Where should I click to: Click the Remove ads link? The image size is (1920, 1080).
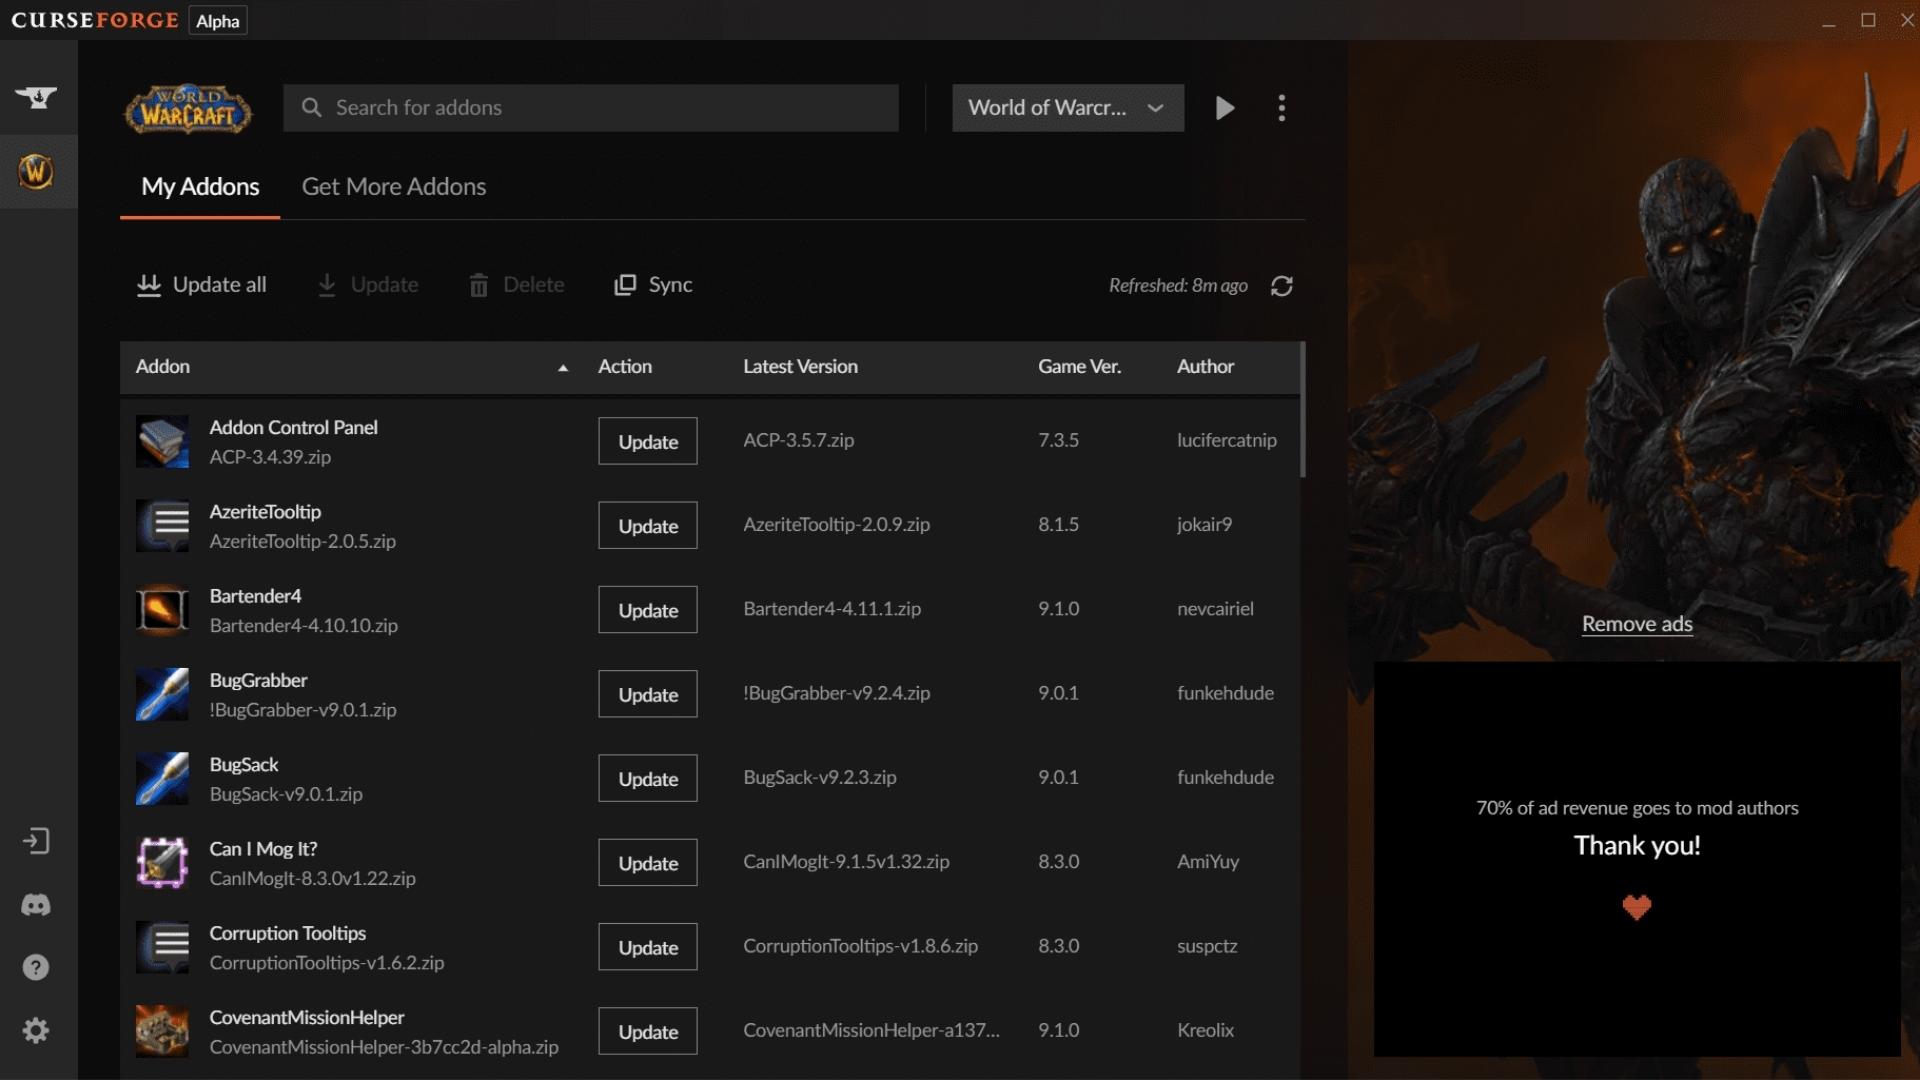pyautogui.click(x=1637, y=624)
